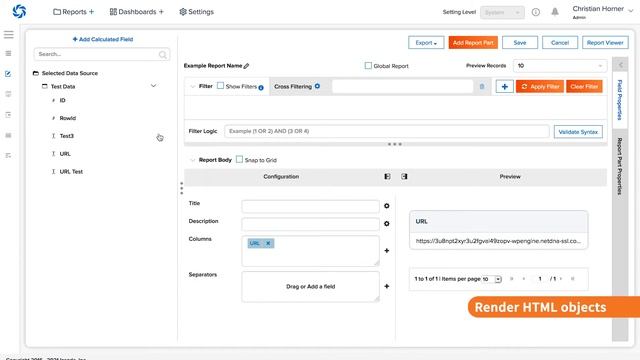Enable the Show Filters checkbox
Screen dimensions: 640x360
coord(220,86)
